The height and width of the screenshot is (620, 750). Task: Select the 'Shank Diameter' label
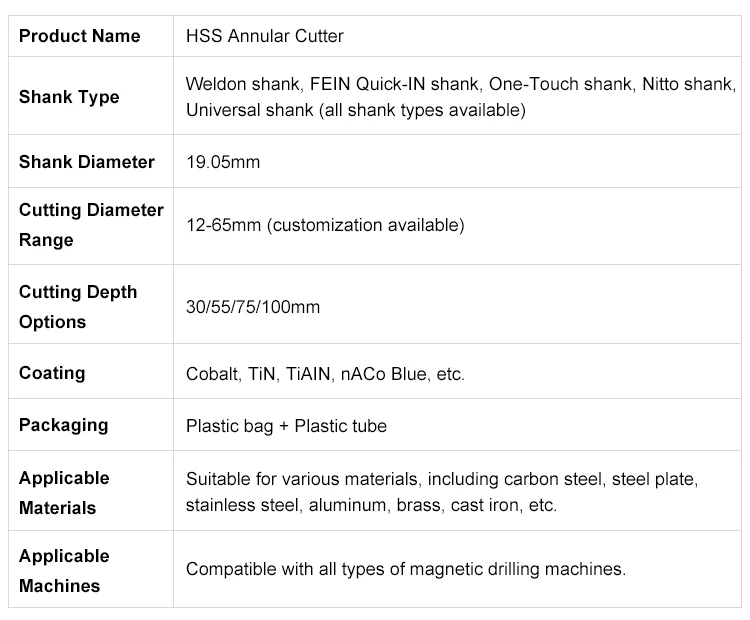(x=87, y=162)
